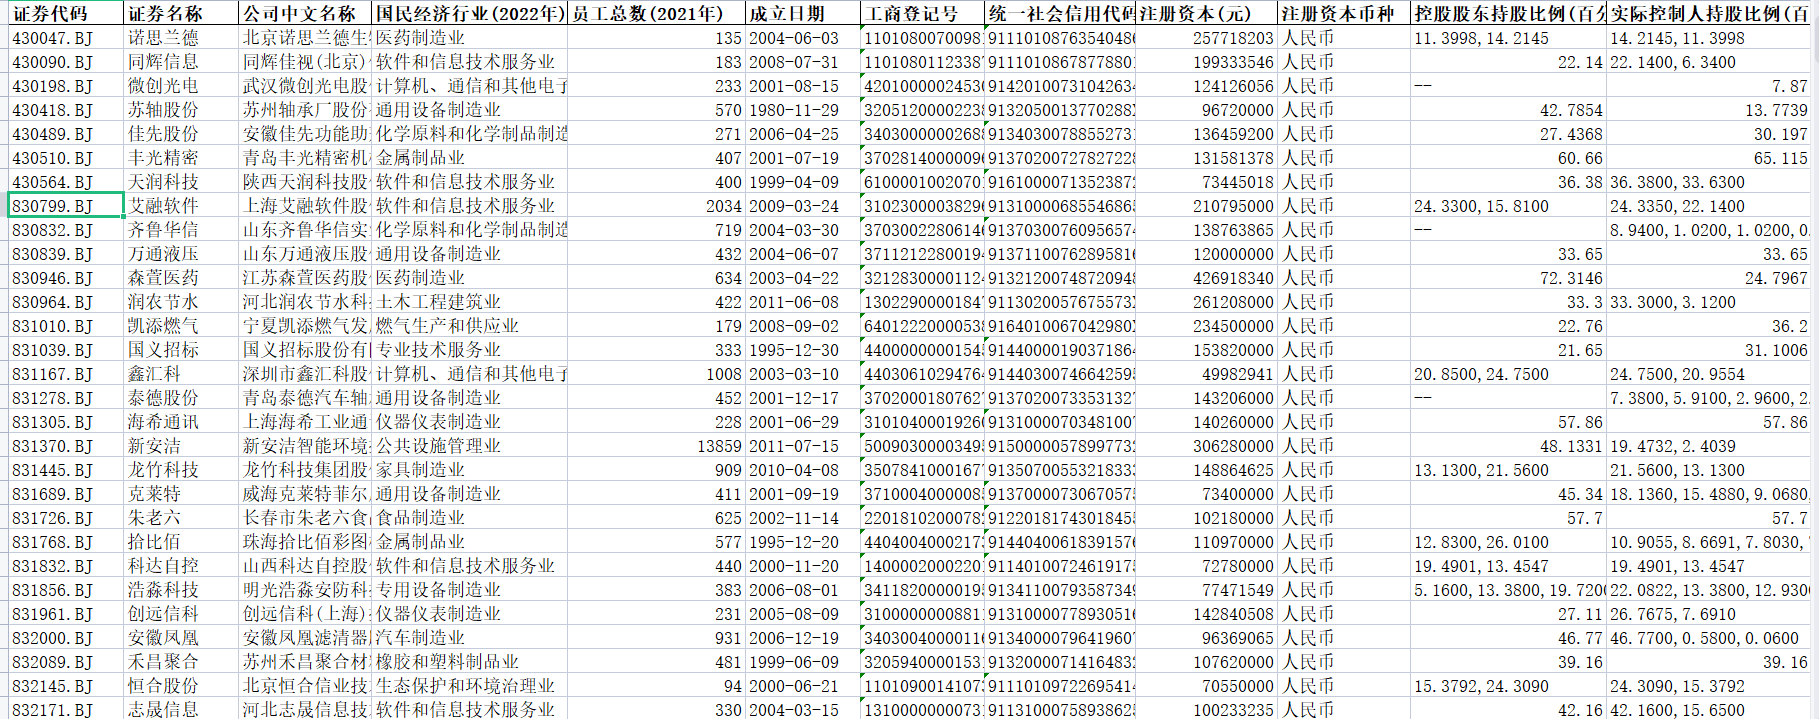Click employee count cell 13859
Viewport: 1819px width, 719px height.
656,446
